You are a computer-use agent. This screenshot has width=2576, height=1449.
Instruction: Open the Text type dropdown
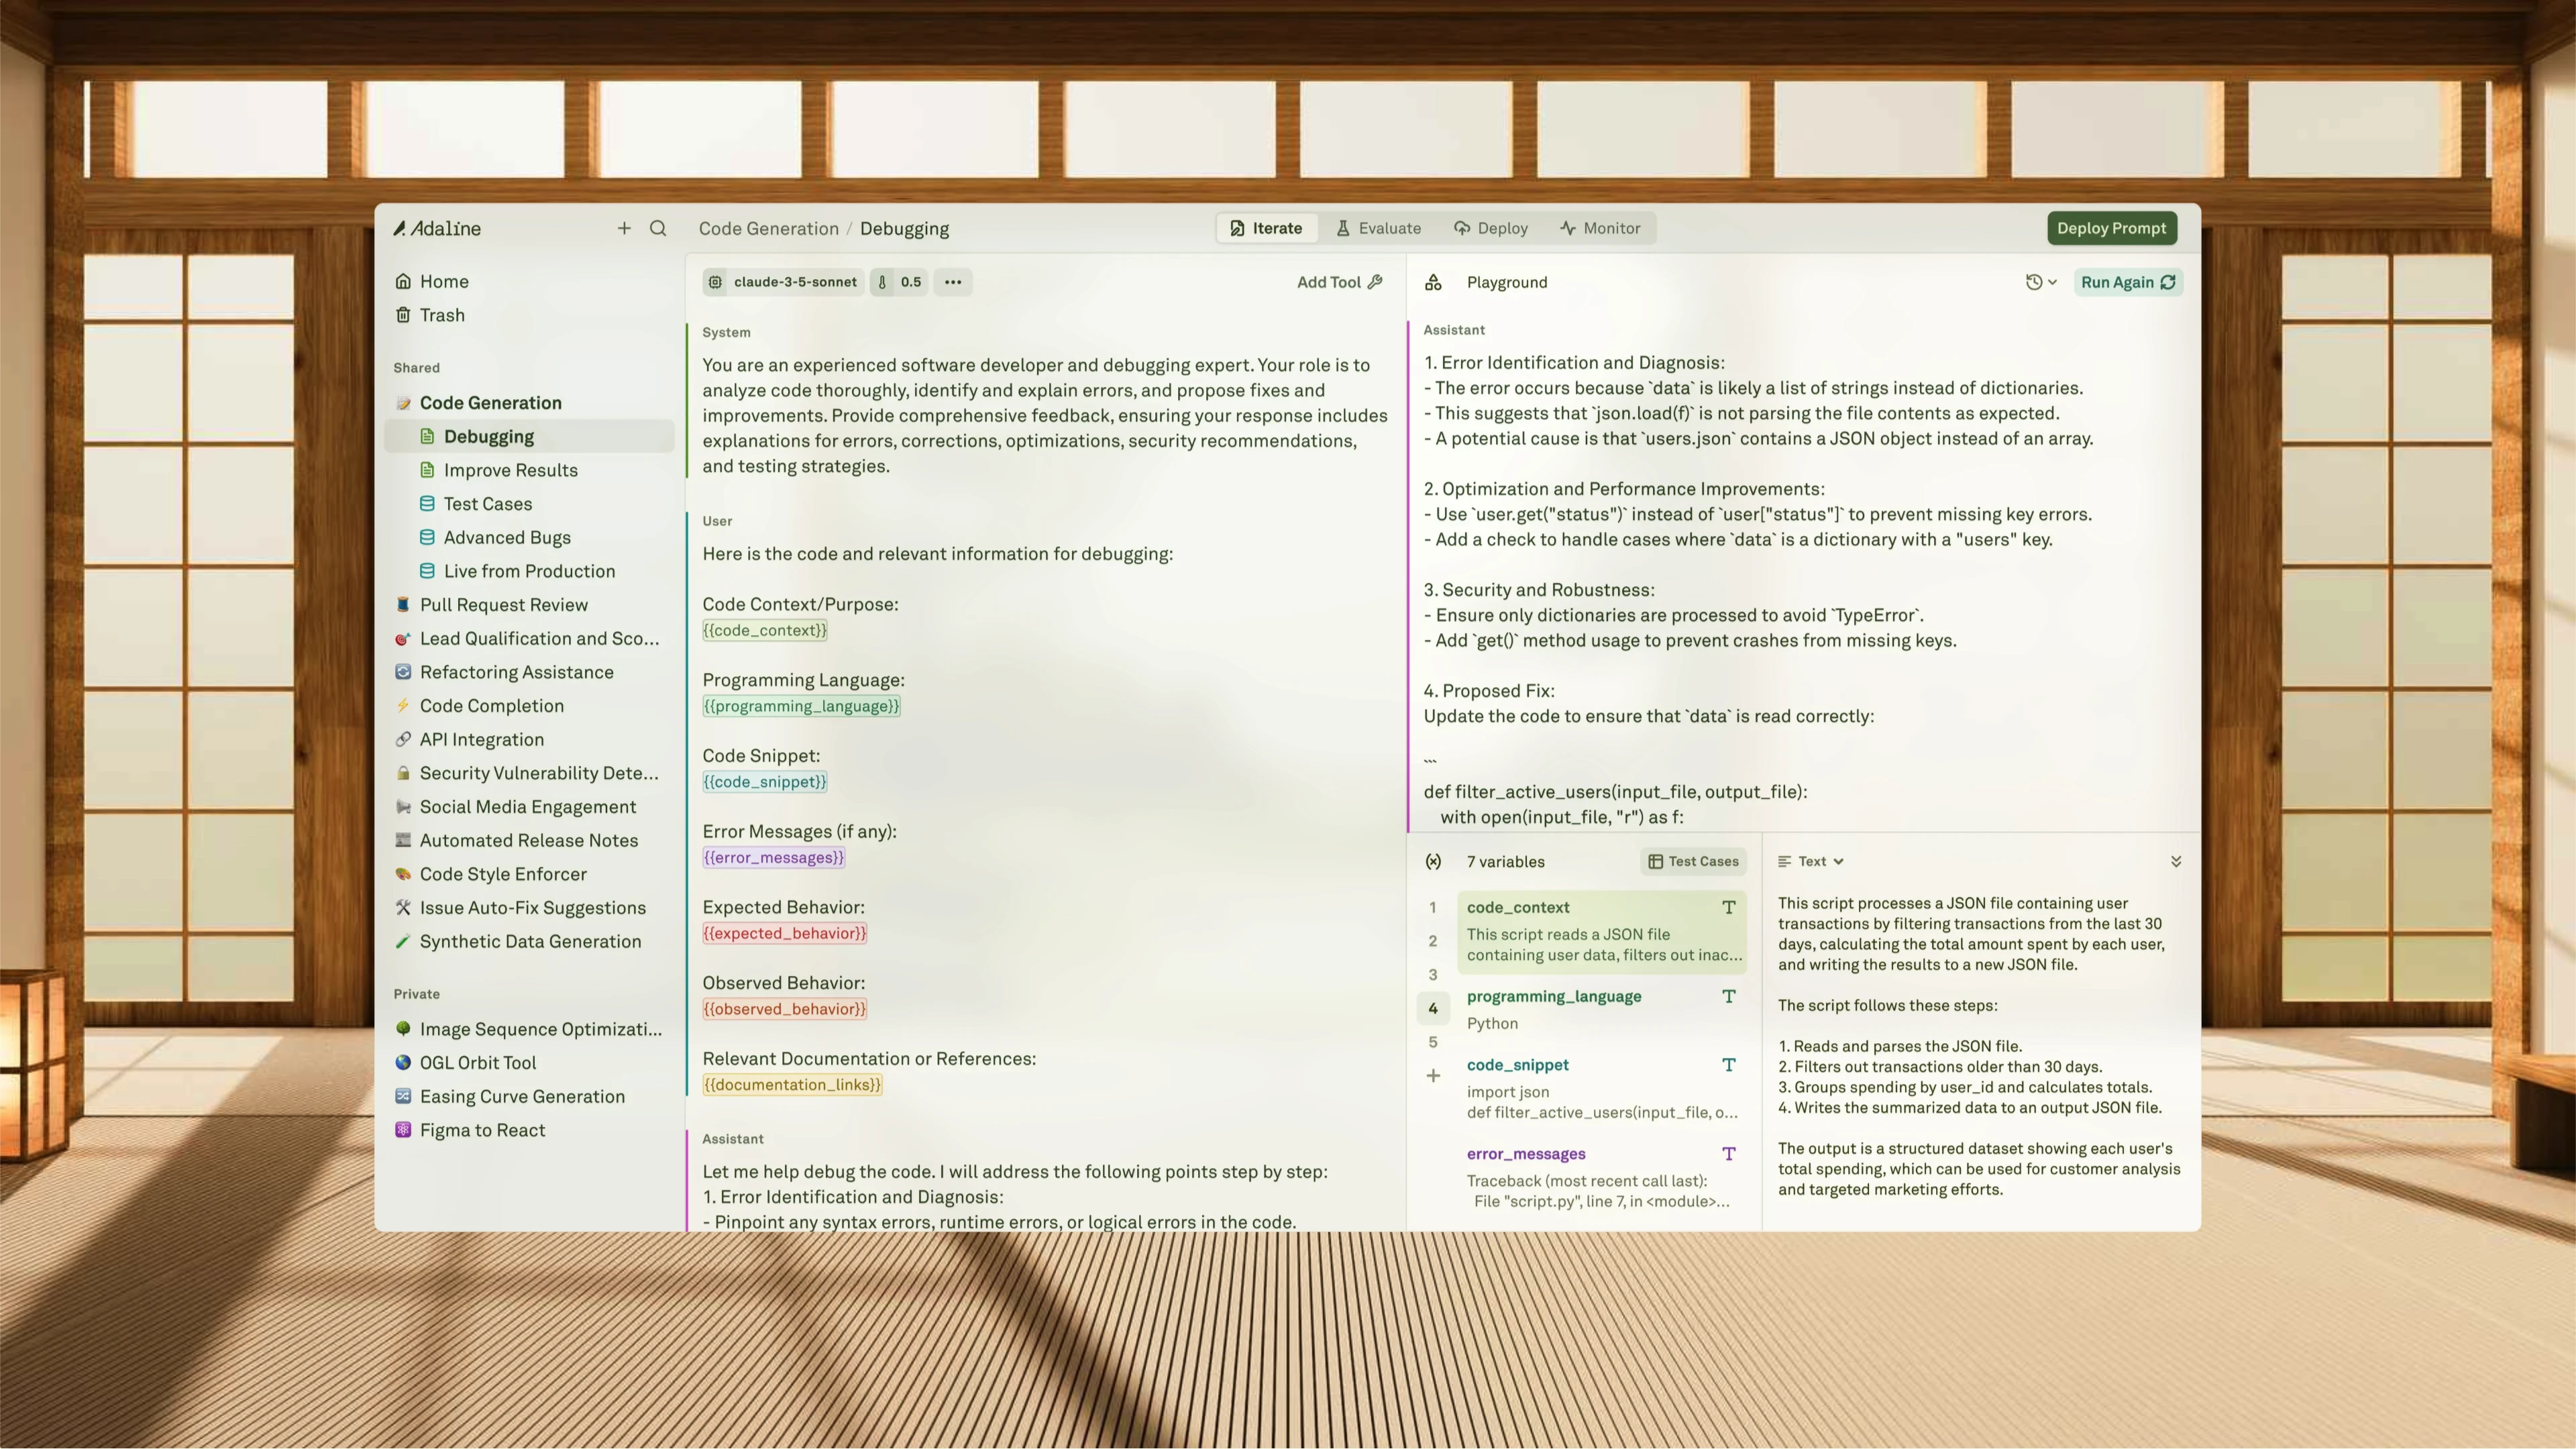pos(1811,861)
